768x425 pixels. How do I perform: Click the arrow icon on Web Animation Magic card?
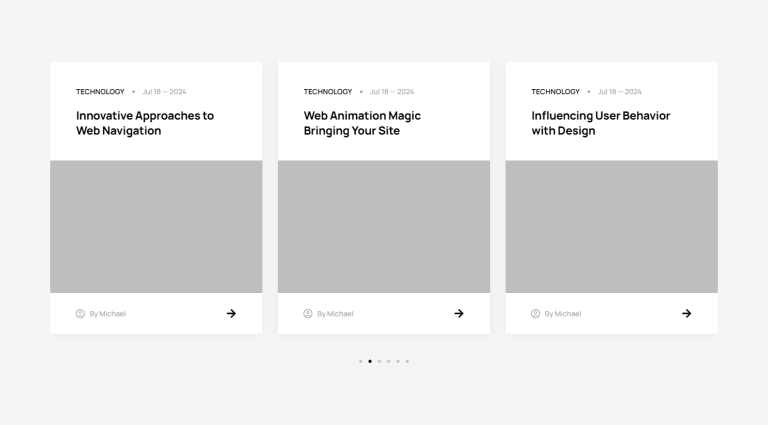pyautogui.click(x=459, y=313)
